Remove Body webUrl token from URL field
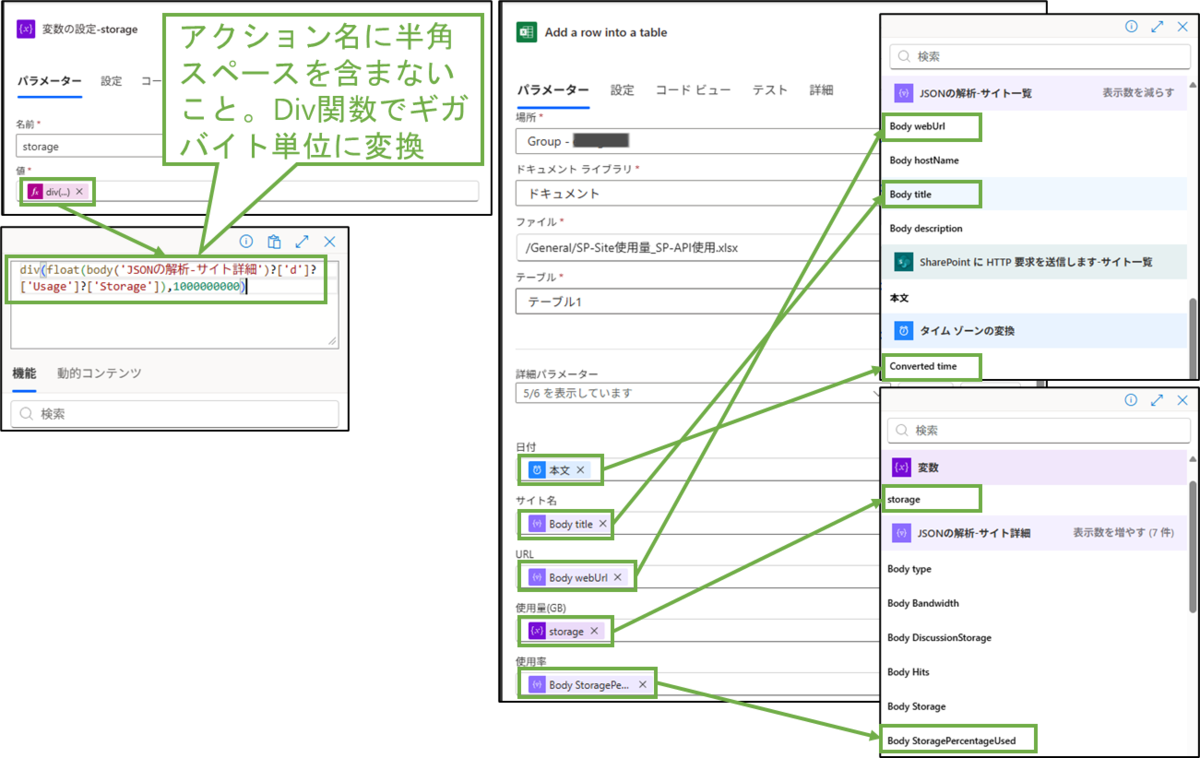1200x758 pixels. tap(618, 577)
